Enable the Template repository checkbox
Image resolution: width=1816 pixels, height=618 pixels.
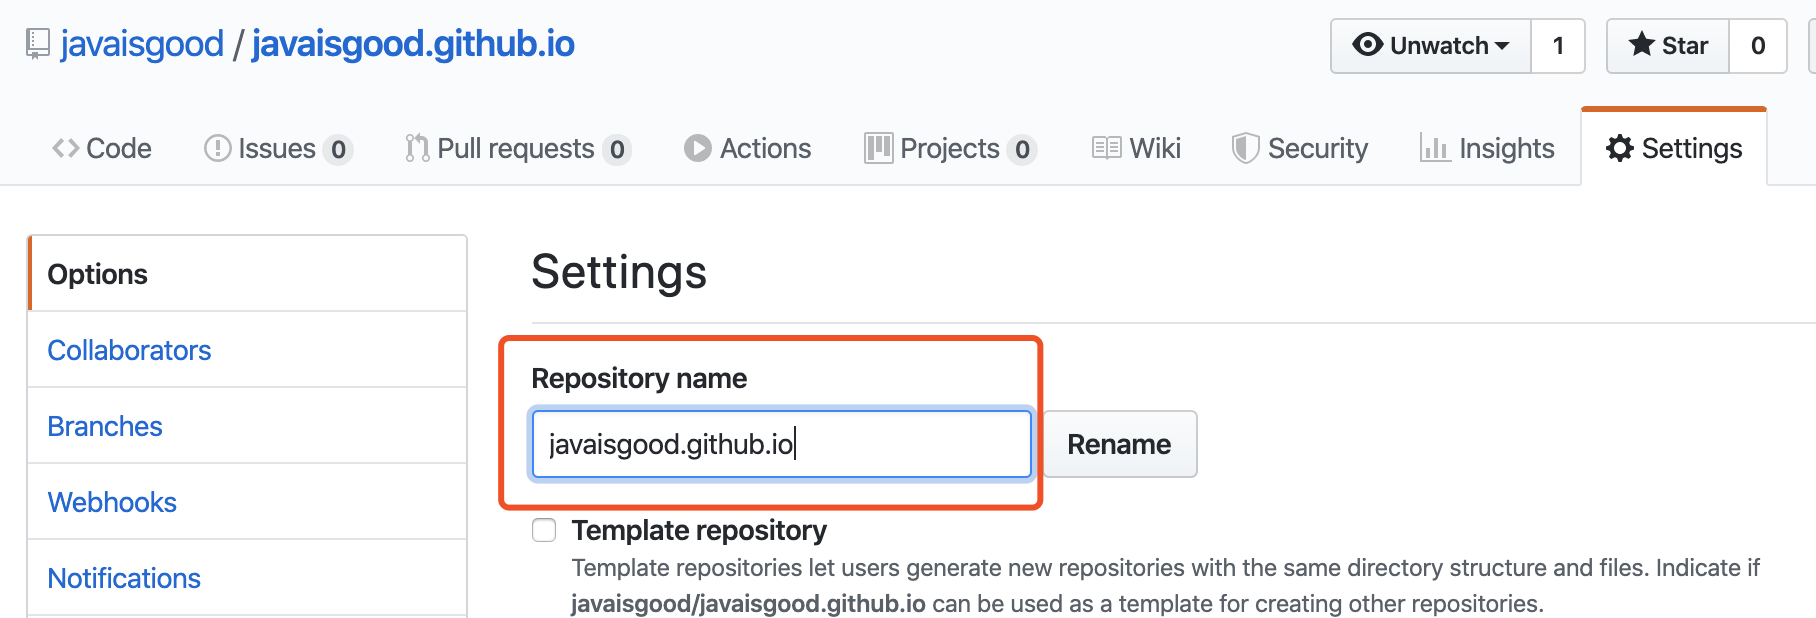point(544,530)
